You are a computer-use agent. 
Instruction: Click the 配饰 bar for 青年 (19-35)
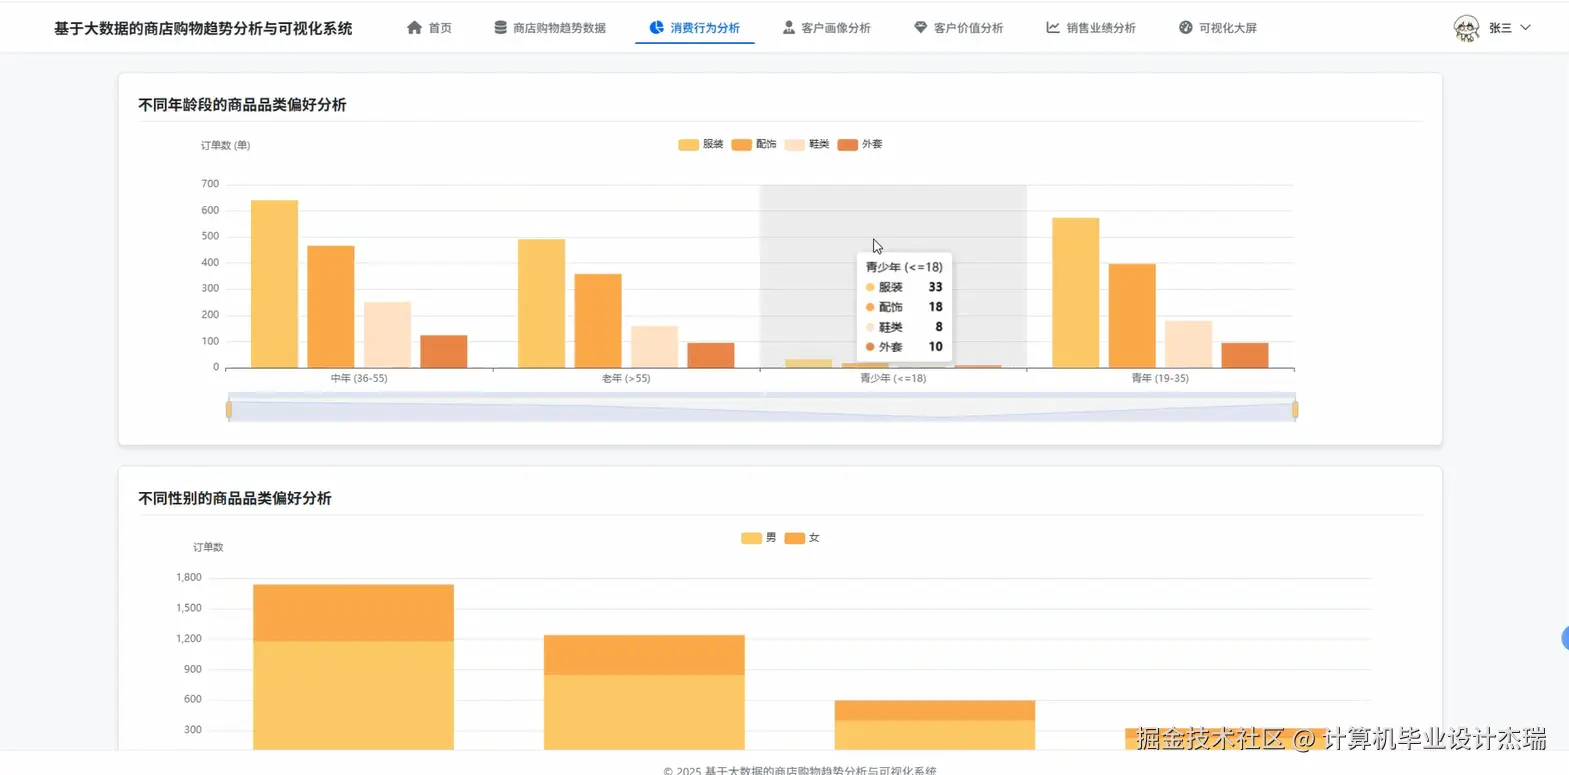[1132, 316]
